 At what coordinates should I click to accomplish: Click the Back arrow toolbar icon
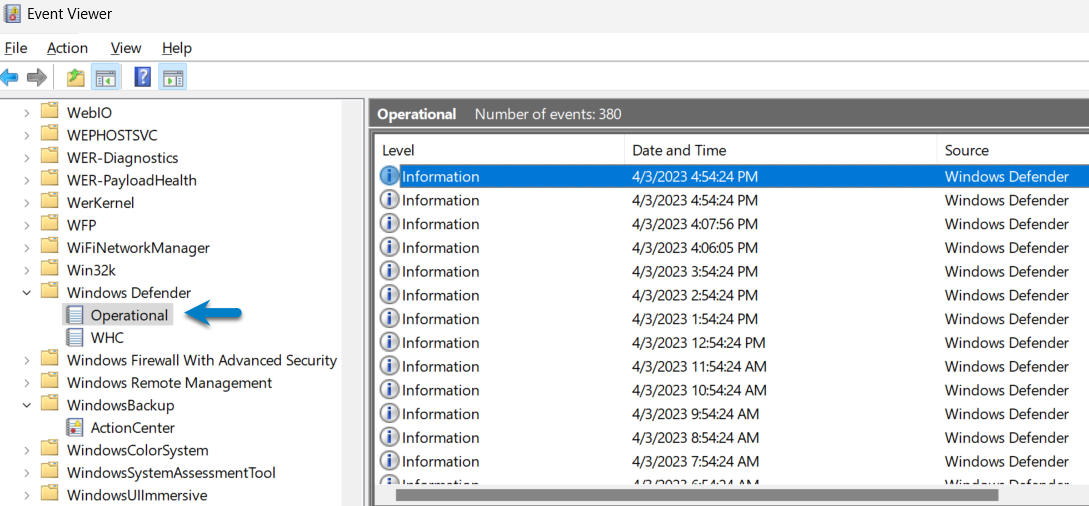8,77
